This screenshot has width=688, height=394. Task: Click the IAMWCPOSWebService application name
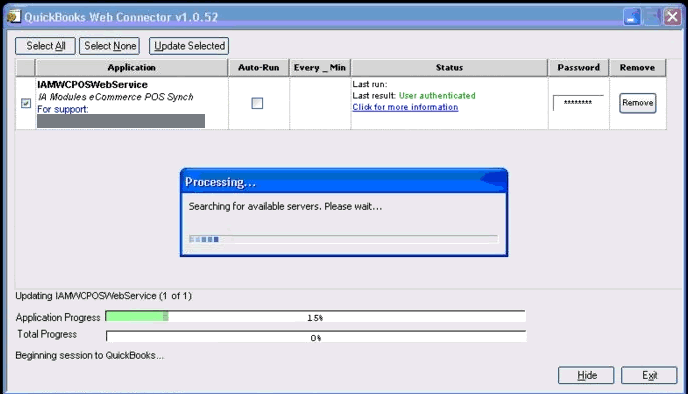93,84
